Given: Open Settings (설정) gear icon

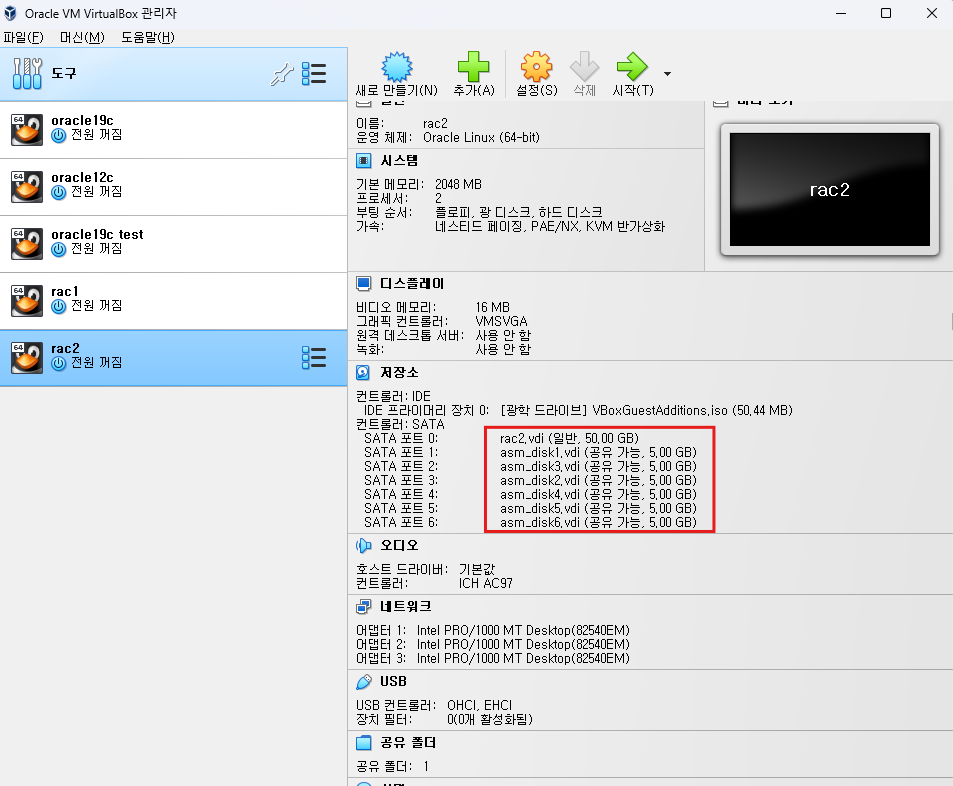Looking at the screenshot, I should (536, 67).
